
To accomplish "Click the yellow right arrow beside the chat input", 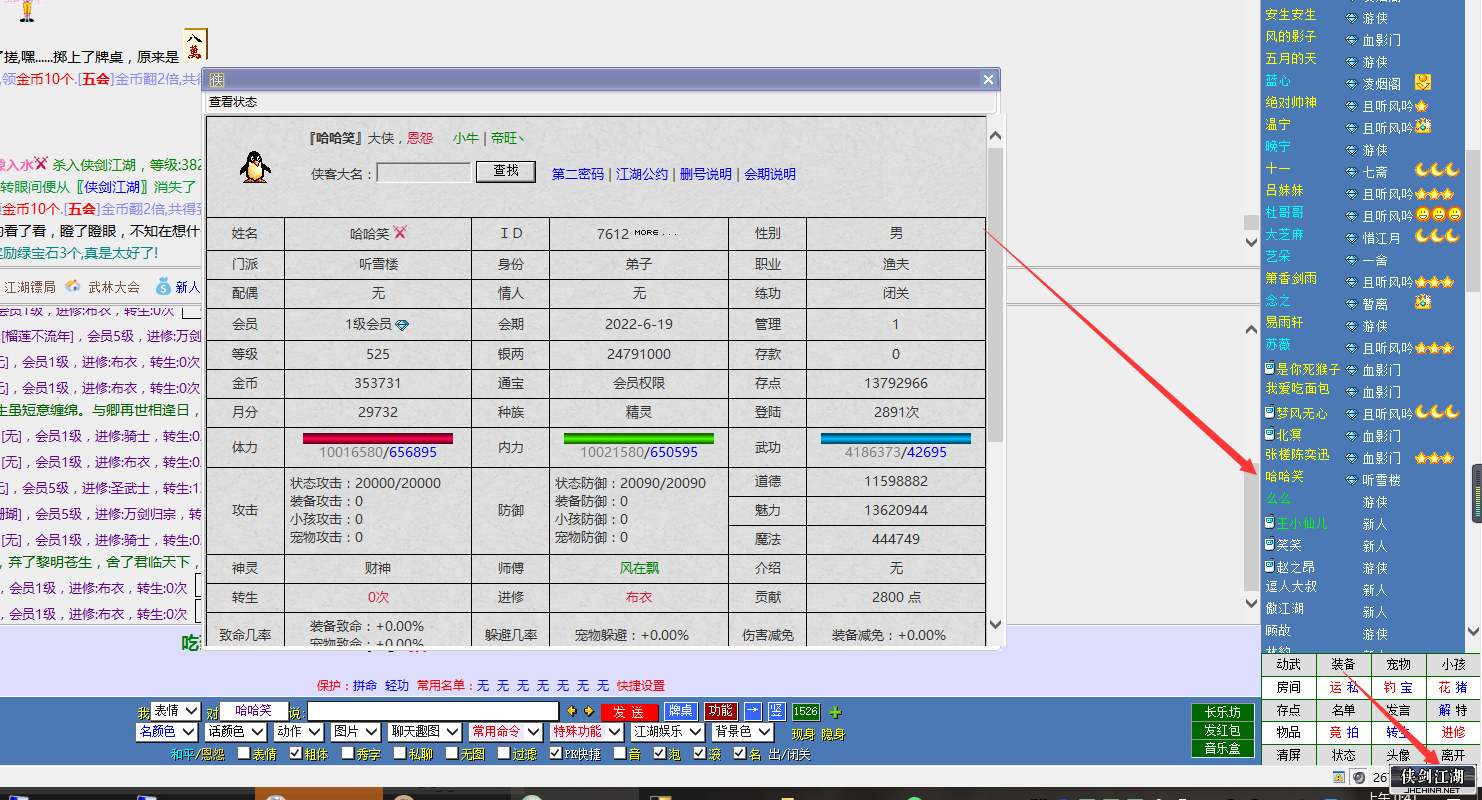I will [x=587, y=711].
